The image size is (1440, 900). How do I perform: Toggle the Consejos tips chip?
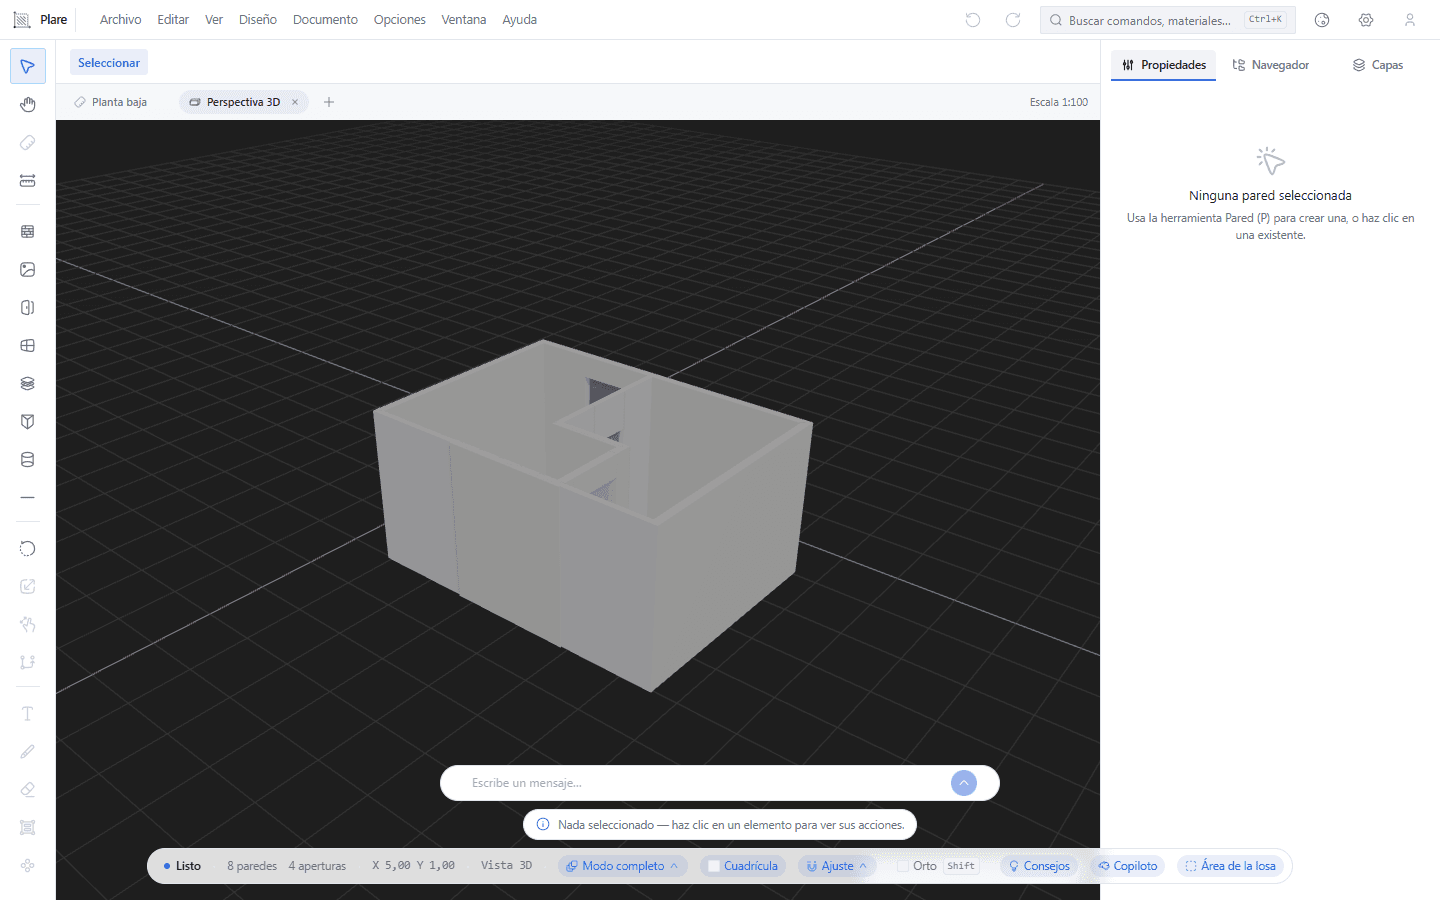[x=1039, y=866]
